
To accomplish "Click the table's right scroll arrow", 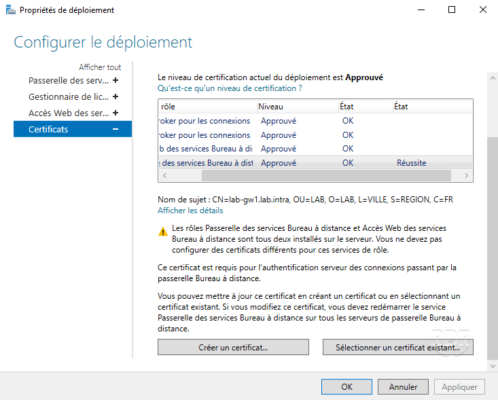I will (466, 175).
